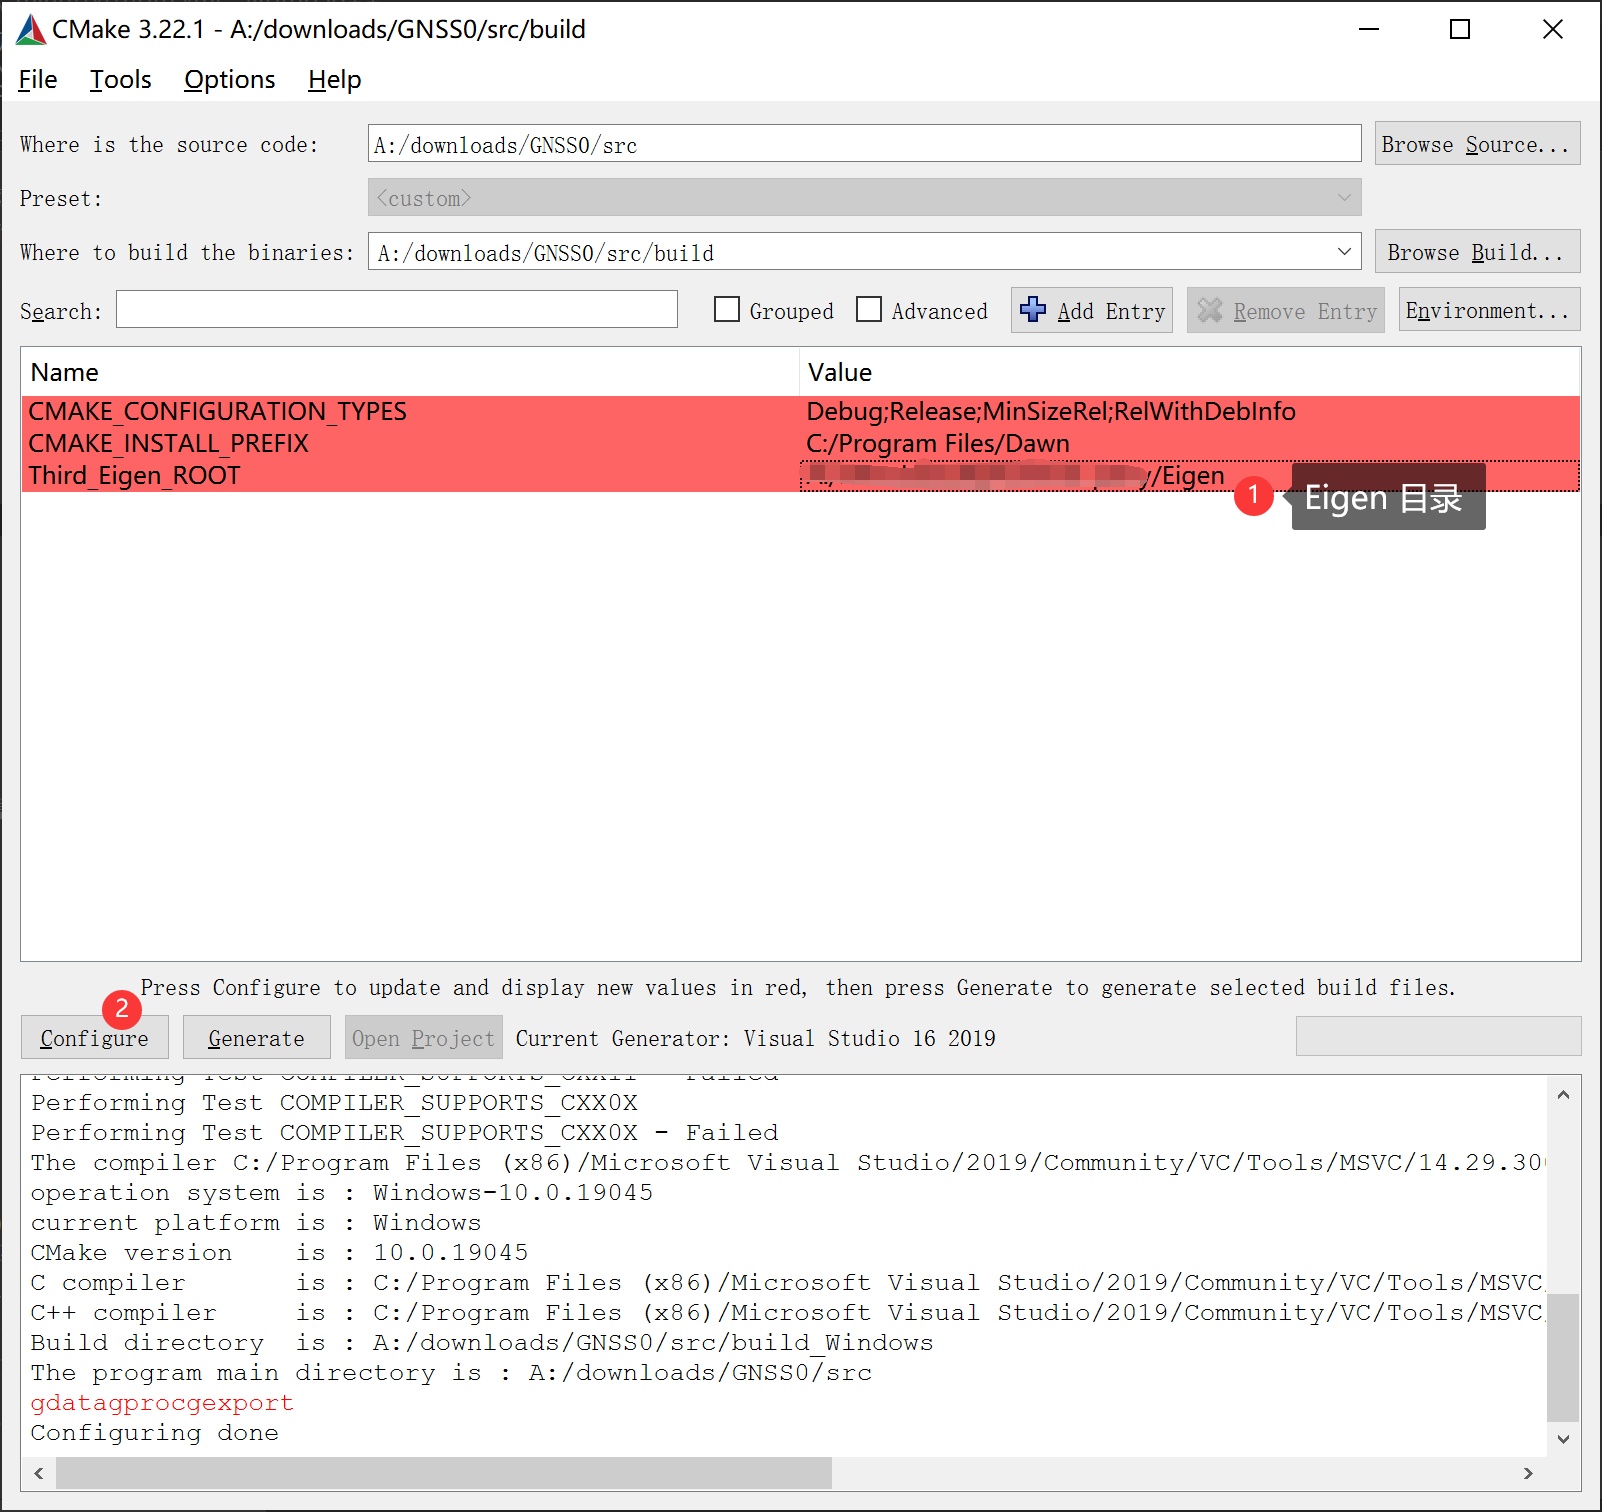Close the CMake window
This screenshot has height=1512, width=1602.
(x=1553, y=29)
